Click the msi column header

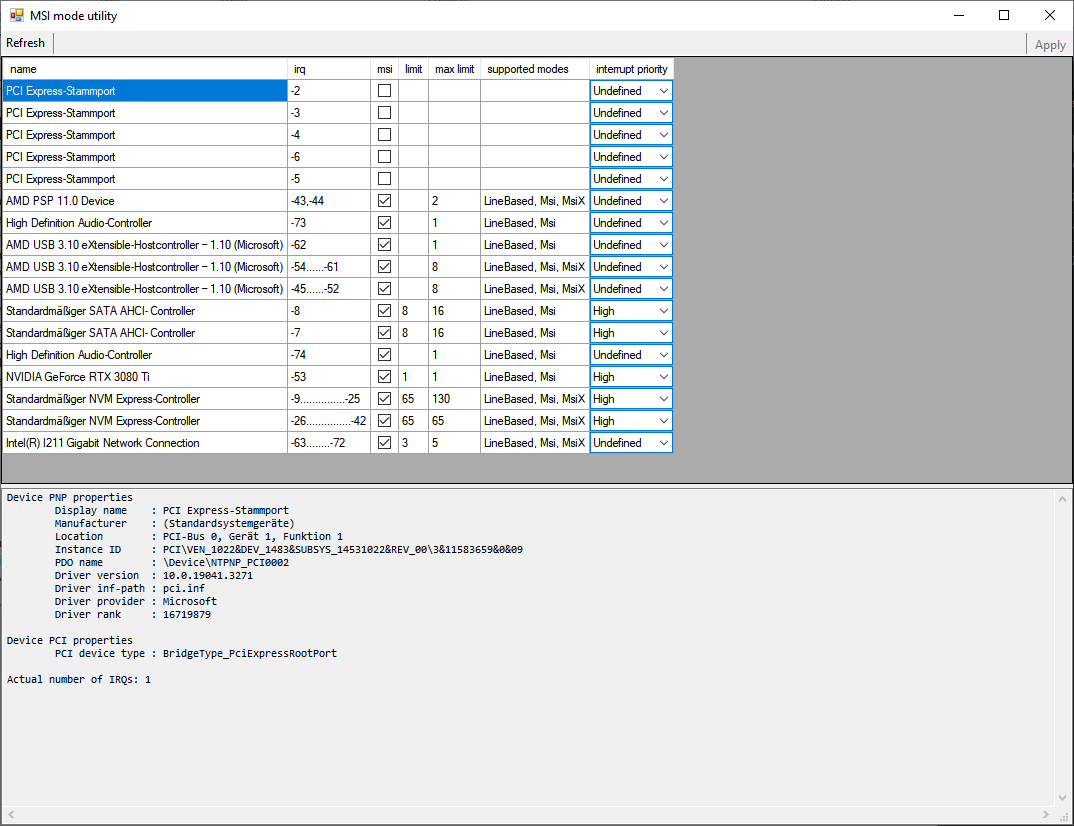pyautogui.click(x=385, y=69)
